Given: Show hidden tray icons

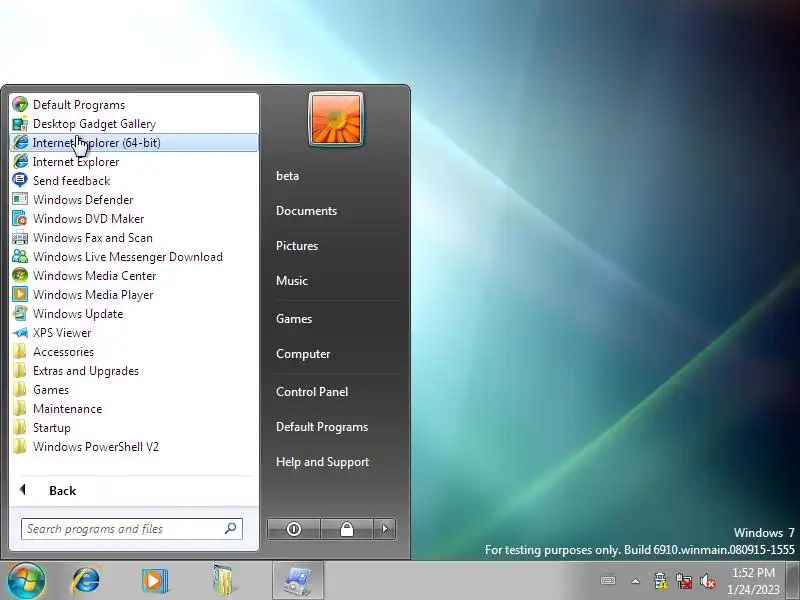Looking at the screenshot, I should (x=636, y=581).
